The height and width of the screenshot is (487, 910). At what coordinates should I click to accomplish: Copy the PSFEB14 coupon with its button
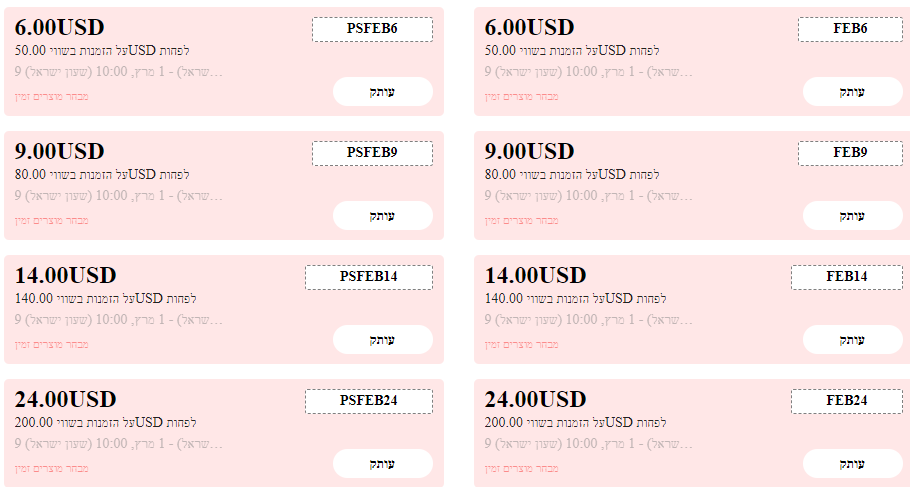382,340
